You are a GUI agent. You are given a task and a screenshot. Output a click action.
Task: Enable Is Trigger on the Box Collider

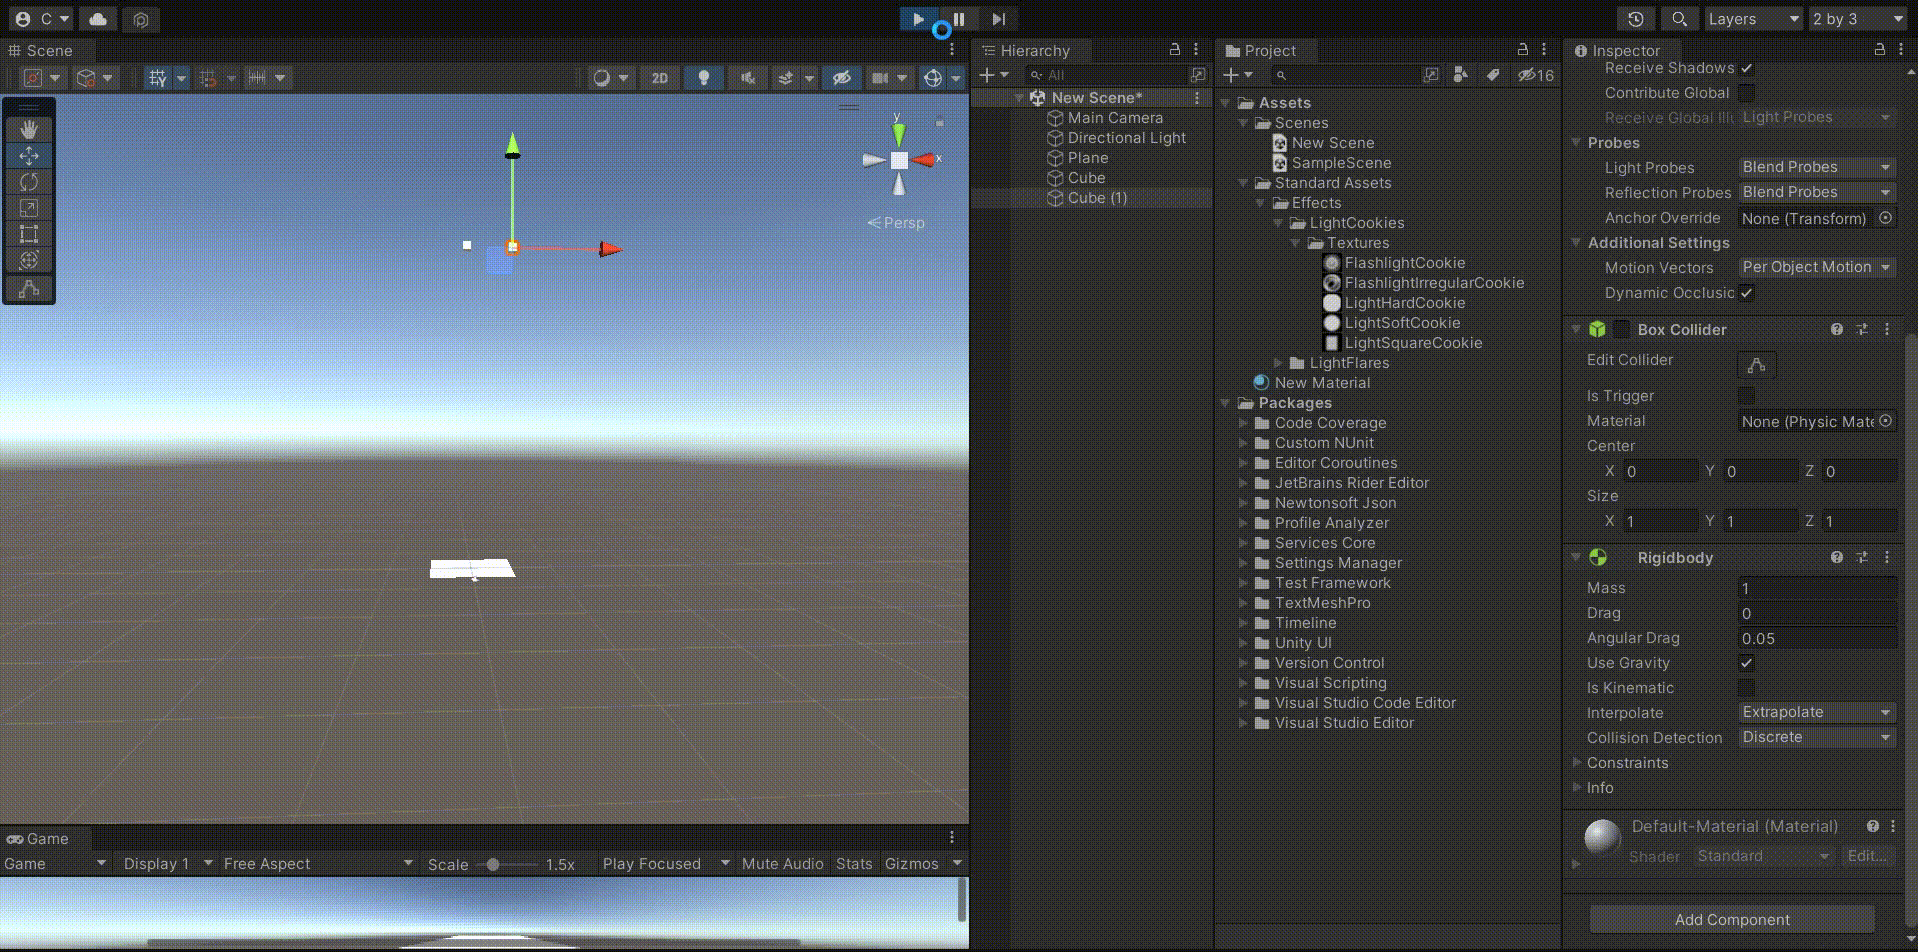pos(1747,396)
